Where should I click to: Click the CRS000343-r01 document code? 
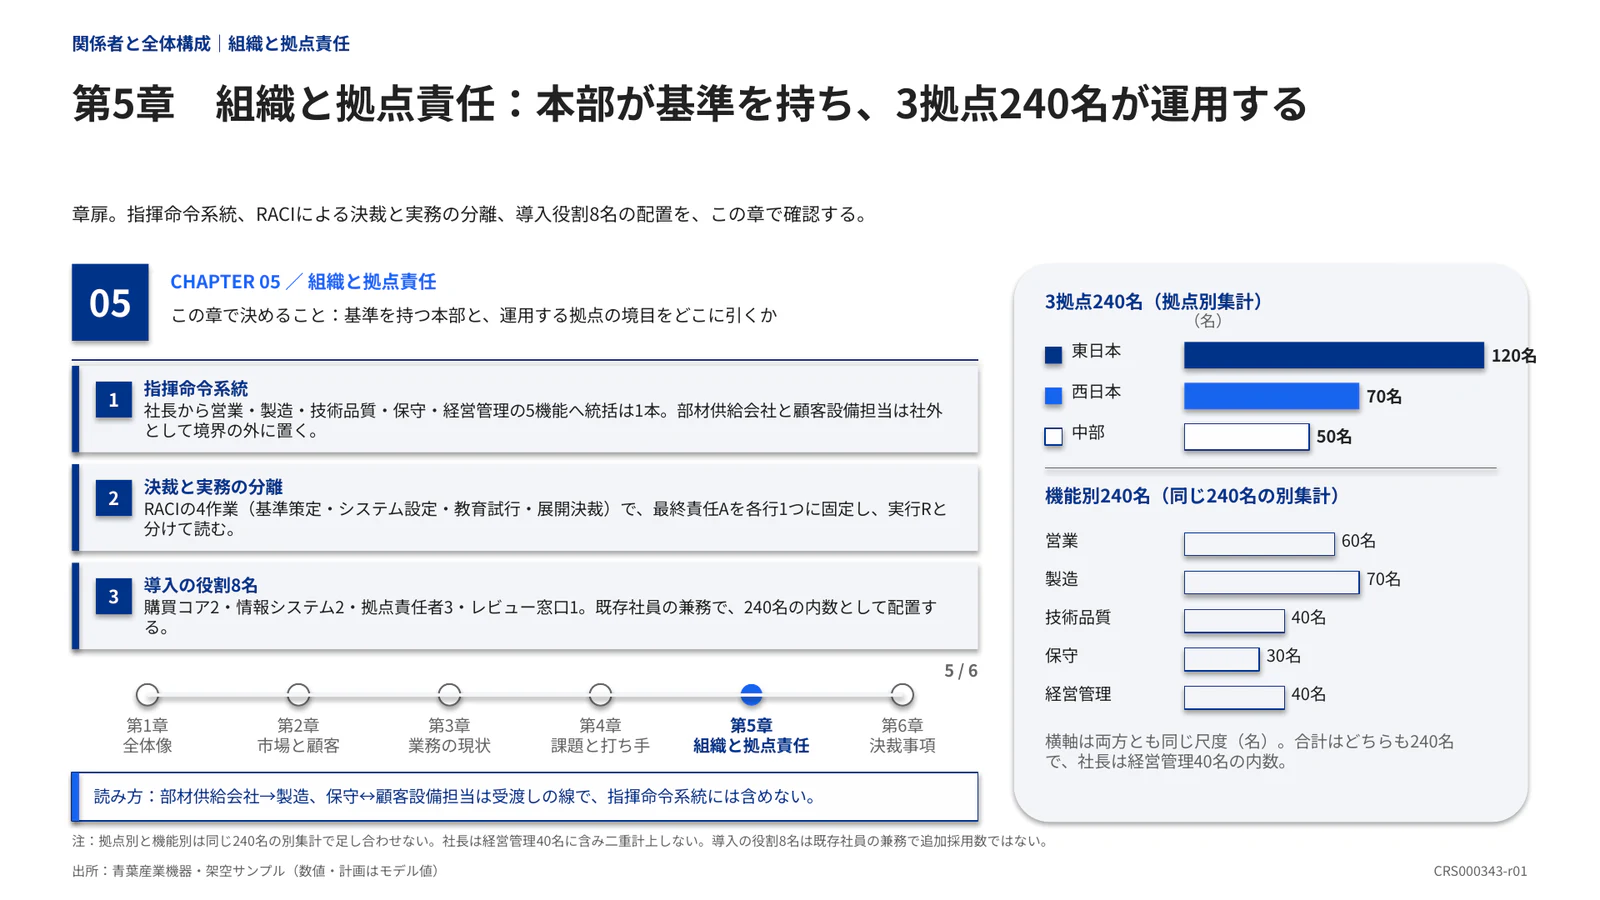tap(1480, 871)
